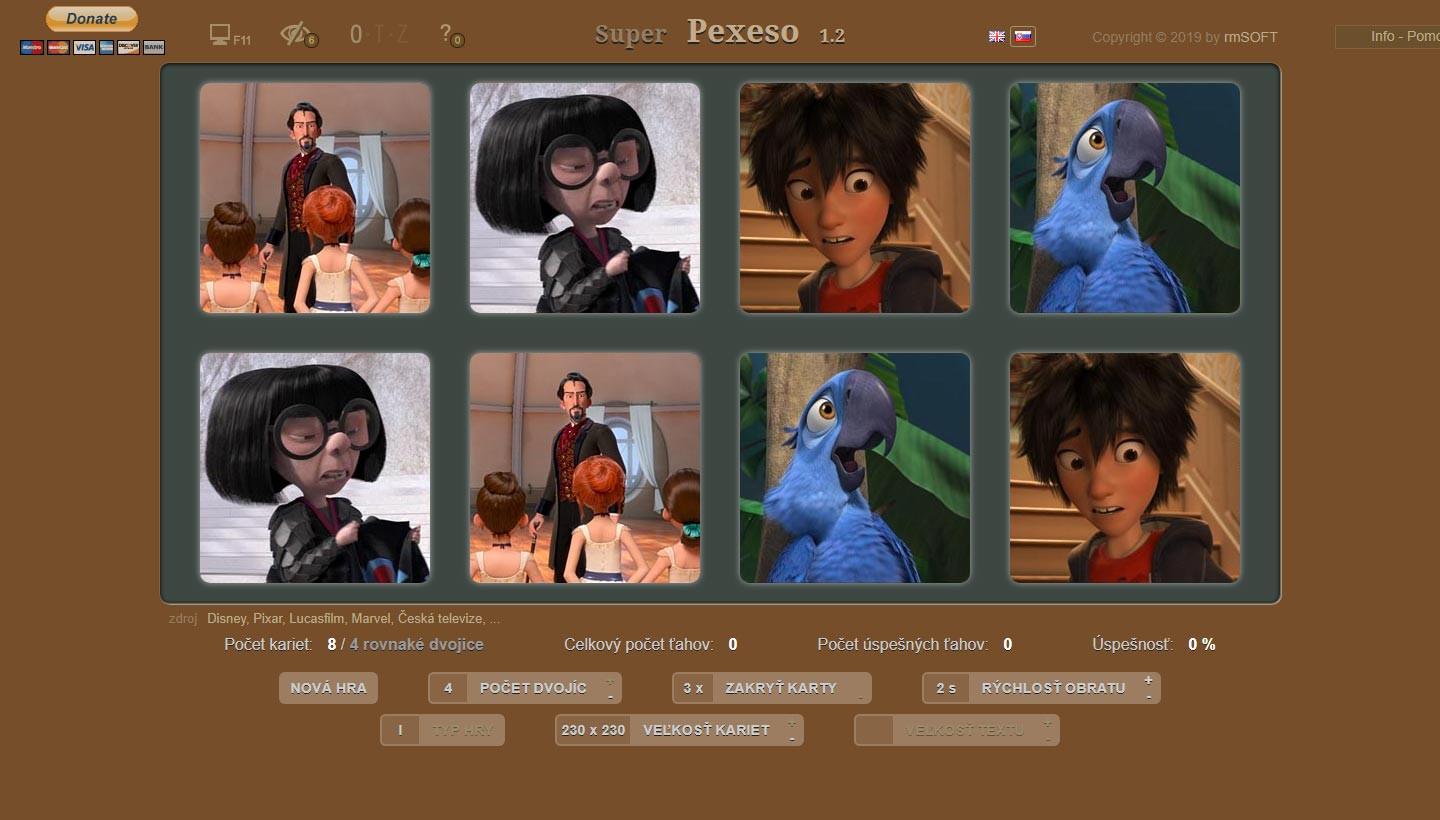The image size is (1440, 820).
Task: Decrease VEĽKOSŤ KARIET with the minus
Action: tap(792, 738)
